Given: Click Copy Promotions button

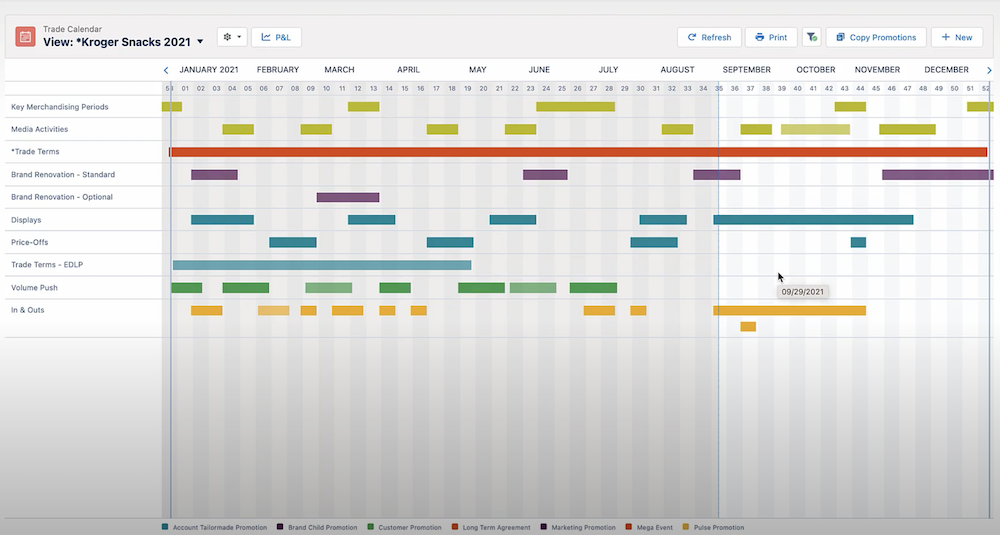Looking at the screenshot, I should 875,37.
